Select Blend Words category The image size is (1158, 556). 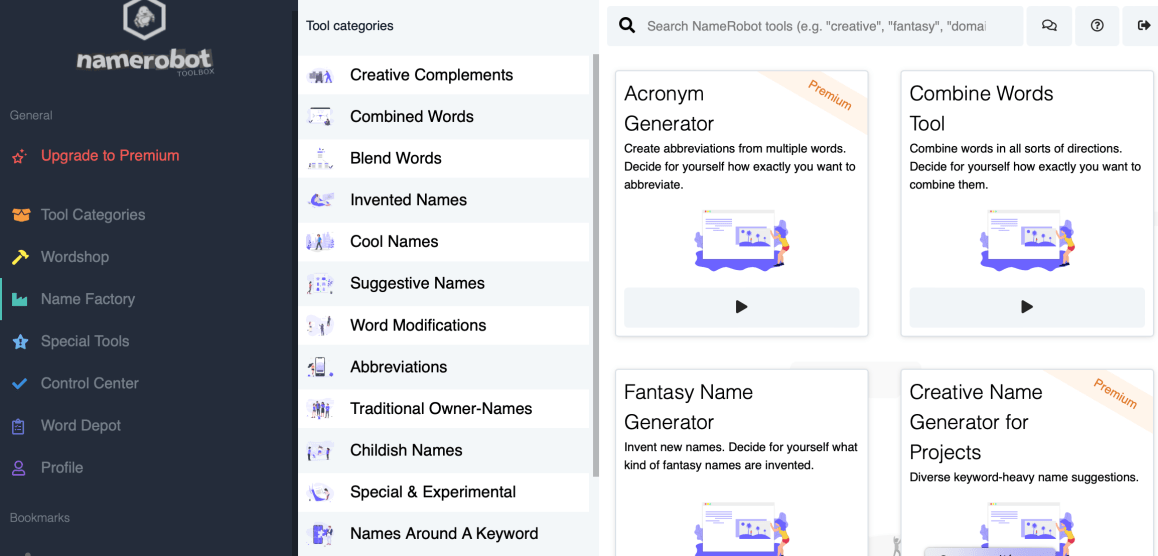click(x=395, y=158)
